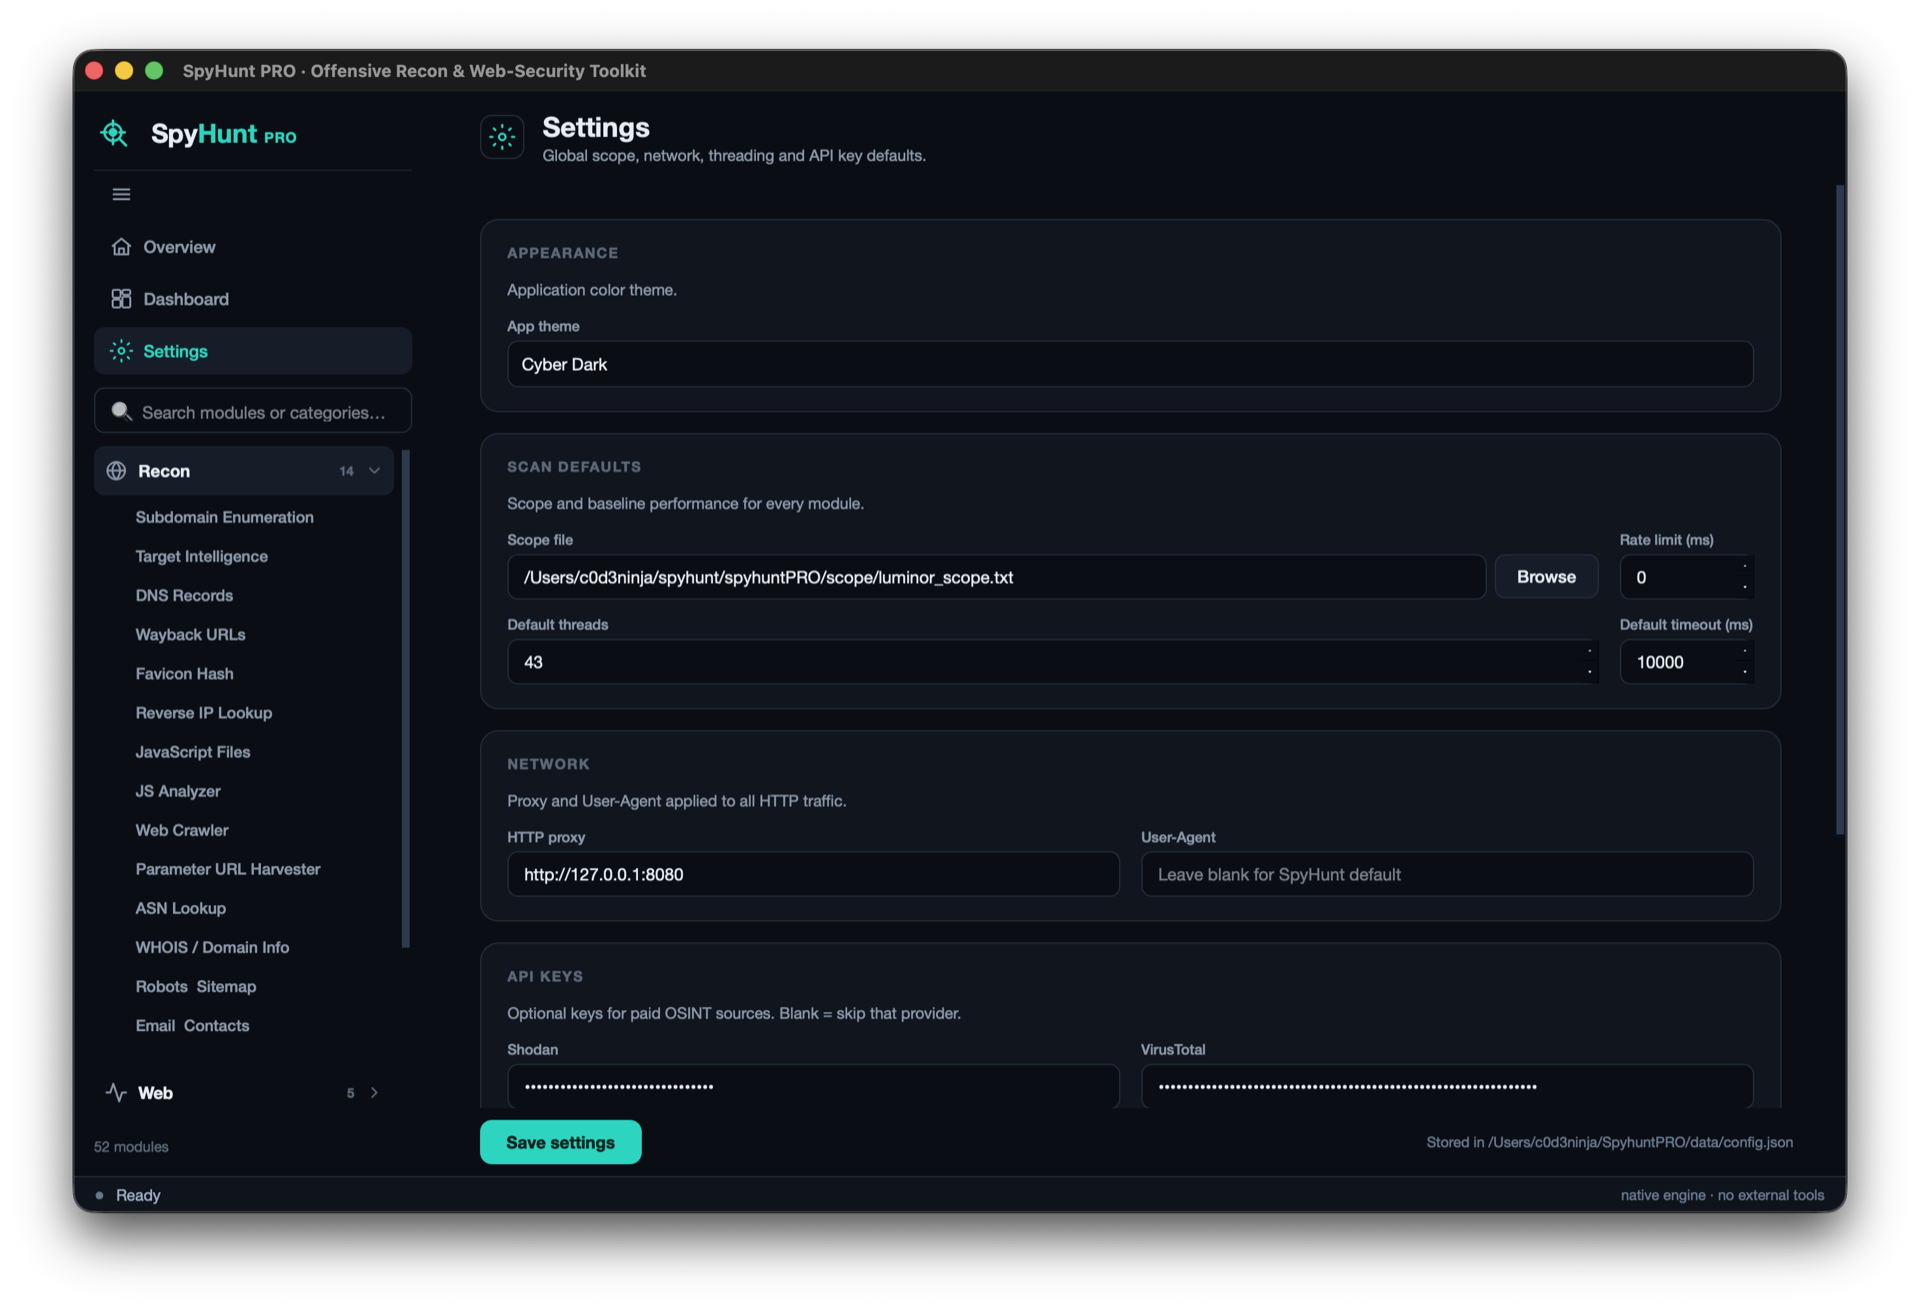The height and width of the screenshot is (1309, 1920).
Task: Click into the Scope file path field
Action: click(996, 576)
